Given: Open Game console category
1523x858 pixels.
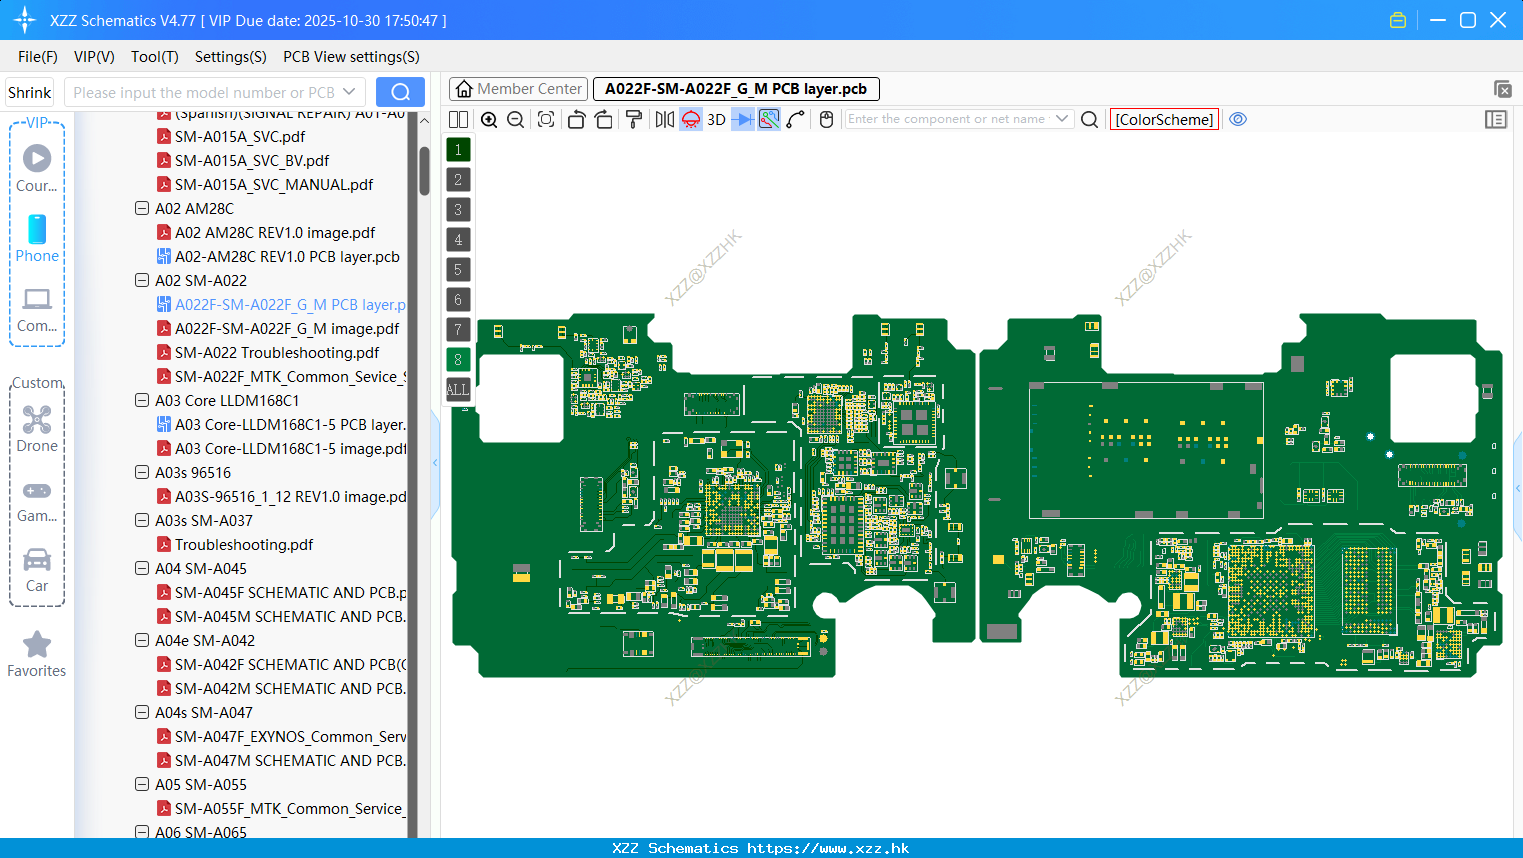Looking at the screenshot, I should pyautogui.click(x=37, y=500).
